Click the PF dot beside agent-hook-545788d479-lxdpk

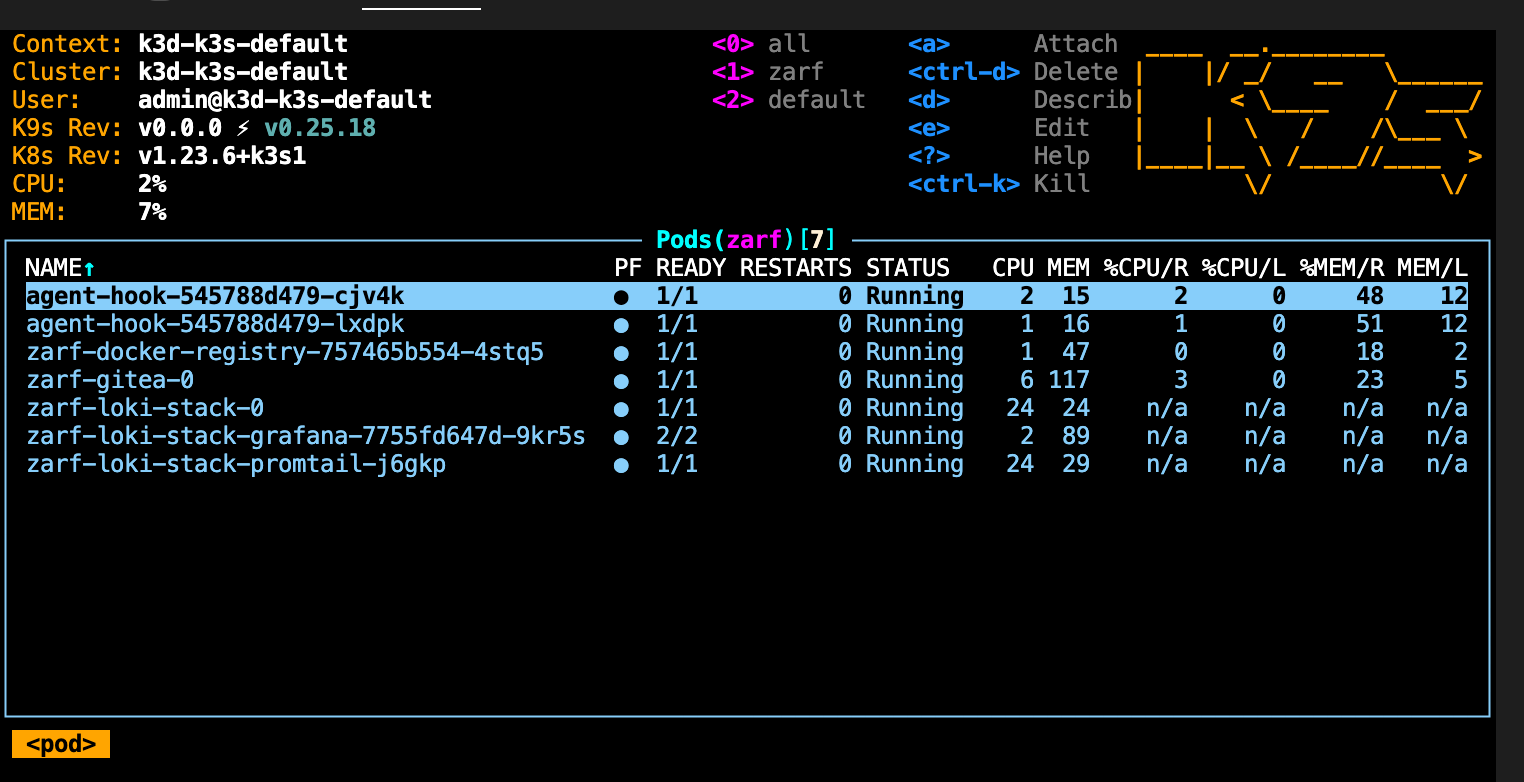[x=621, y=324]
